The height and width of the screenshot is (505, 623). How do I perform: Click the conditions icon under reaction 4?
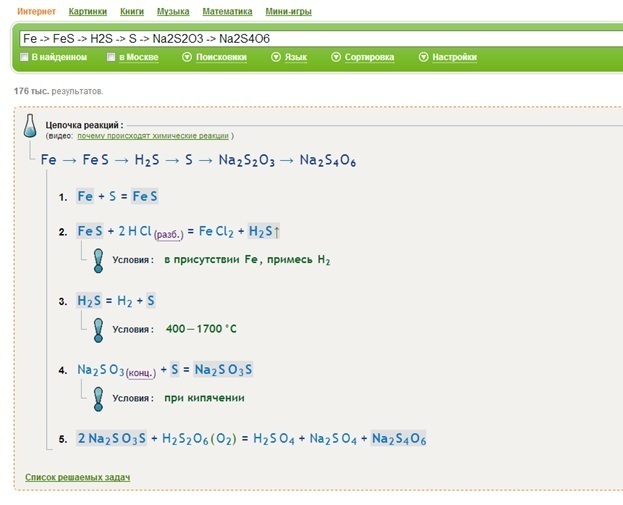[x=98, y=397]
